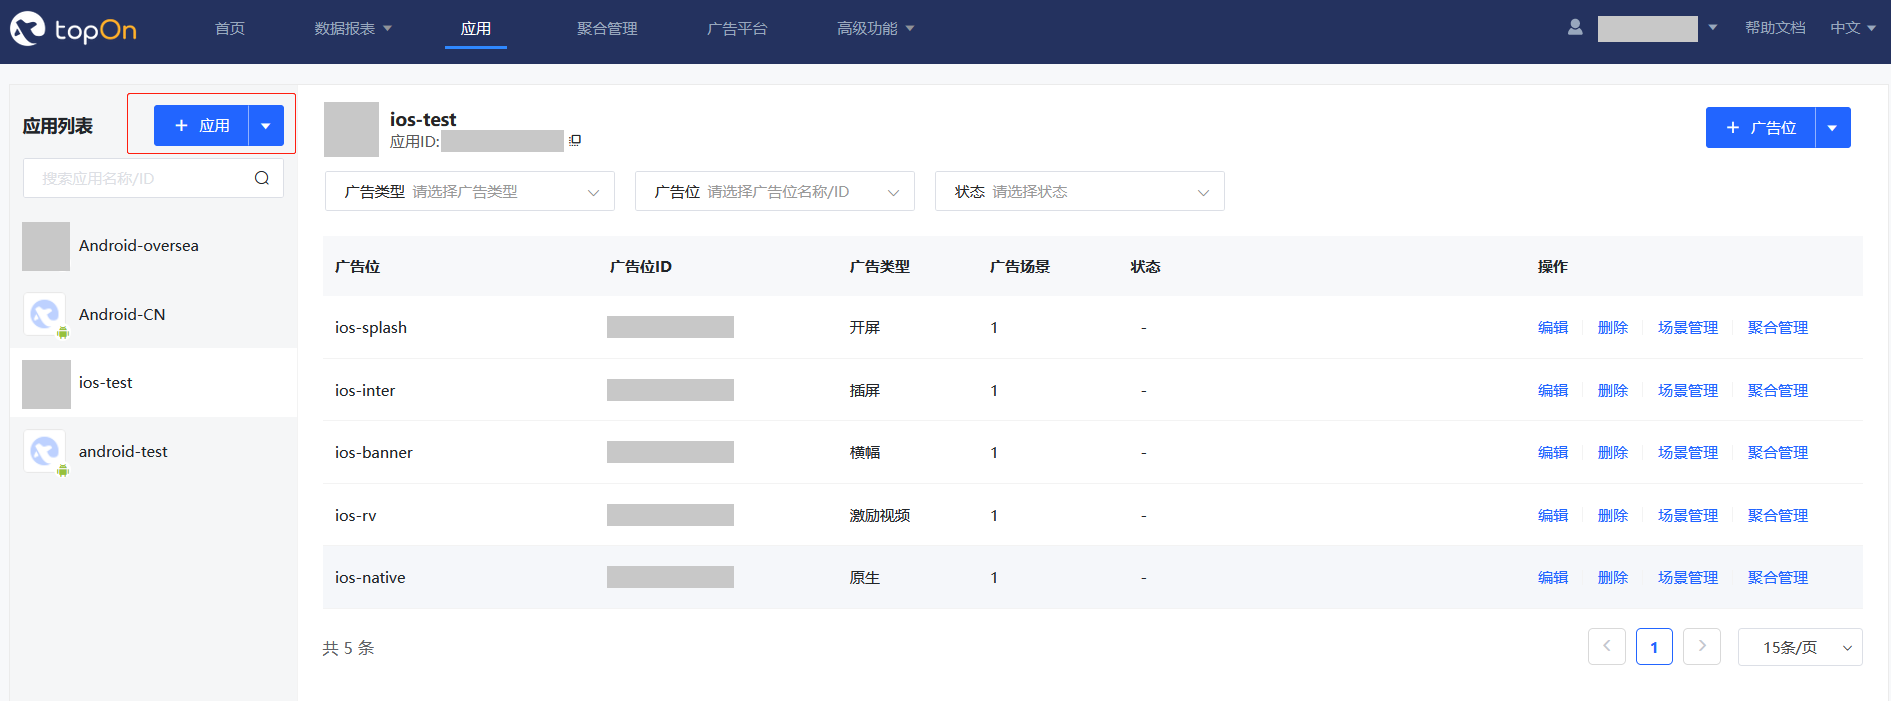Select Android-CN app icon

pos(45,315)
